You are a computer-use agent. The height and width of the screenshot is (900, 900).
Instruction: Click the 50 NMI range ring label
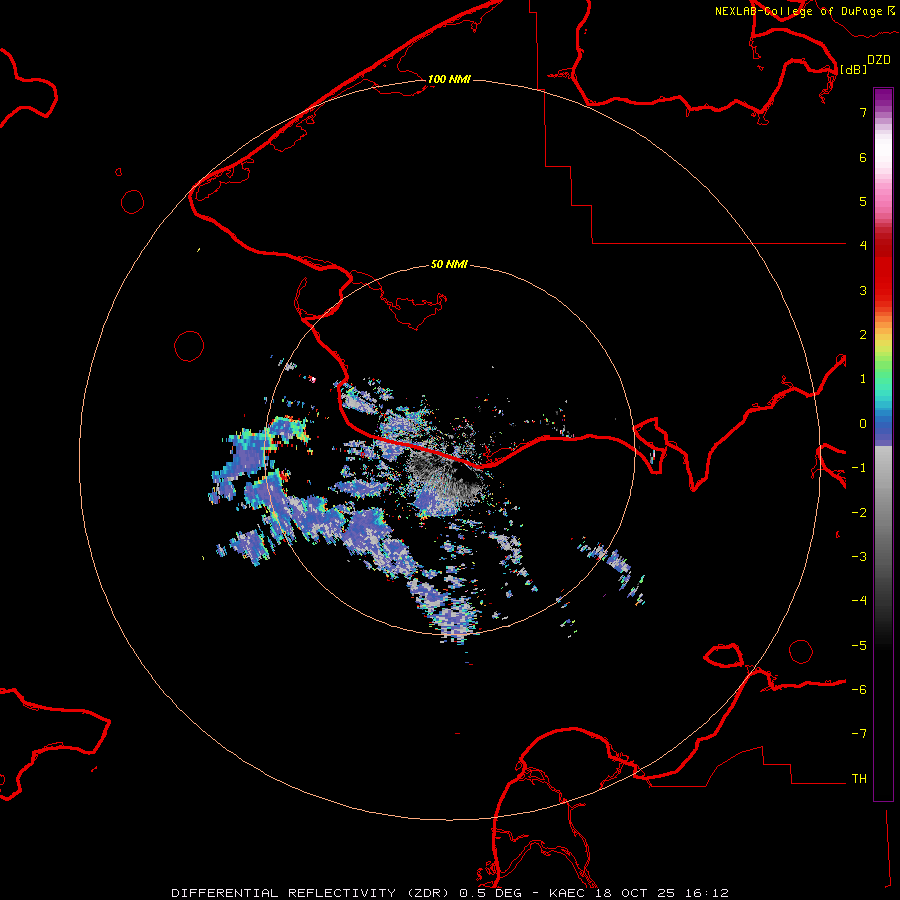click(449, 264)
